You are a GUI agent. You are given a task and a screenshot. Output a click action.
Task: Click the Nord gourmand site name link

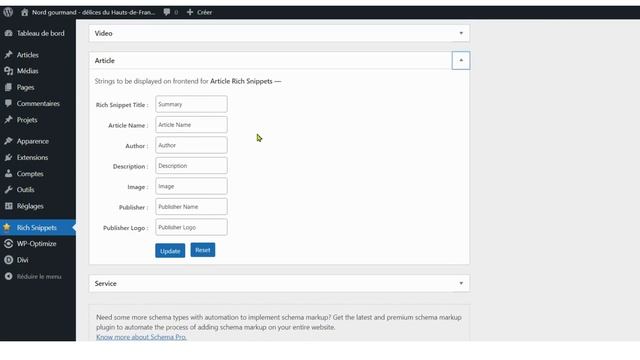(93, 12)
